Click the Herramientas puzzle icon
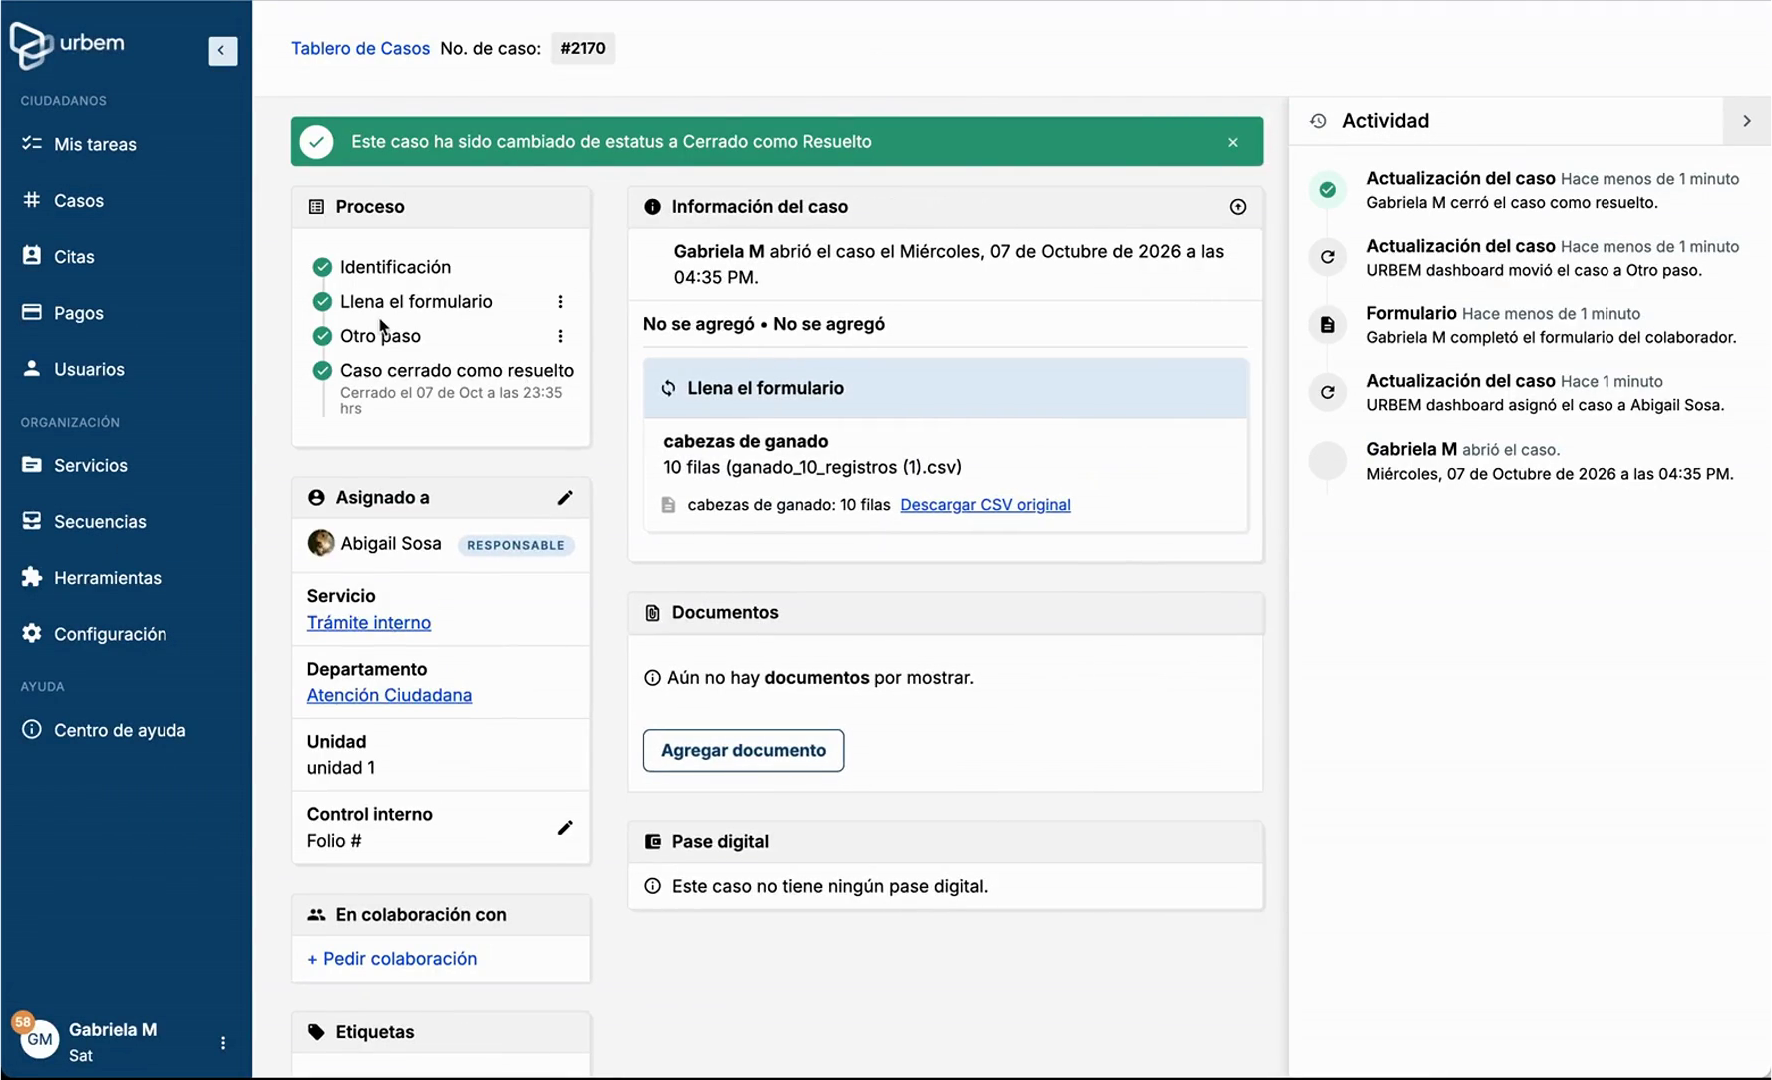This screenshot has width=1772, height=1080. pos(32,577)
